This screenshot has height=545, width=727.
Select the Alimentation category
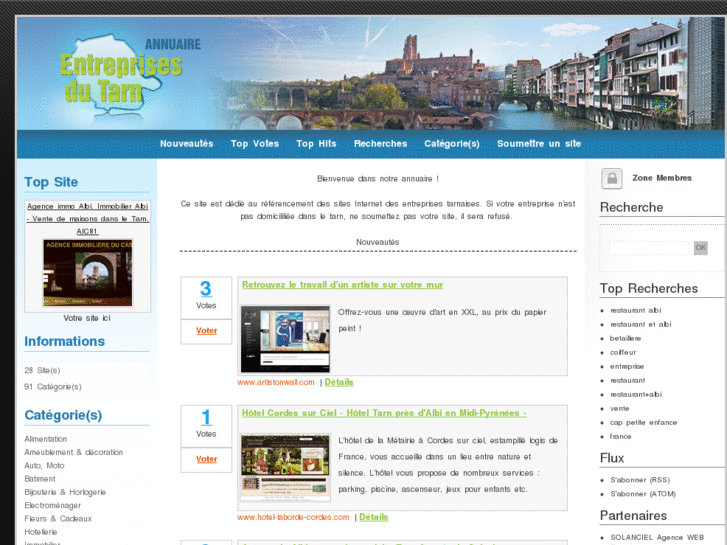(x=45, y=439)
